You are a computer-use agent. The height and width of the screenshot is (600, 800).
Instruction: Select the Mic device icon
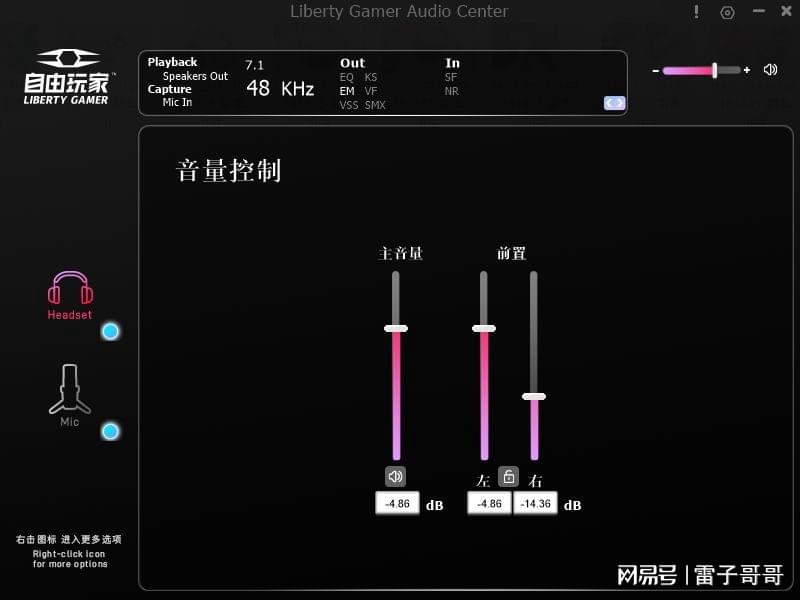pyautogui.click(x=70, y=389)
